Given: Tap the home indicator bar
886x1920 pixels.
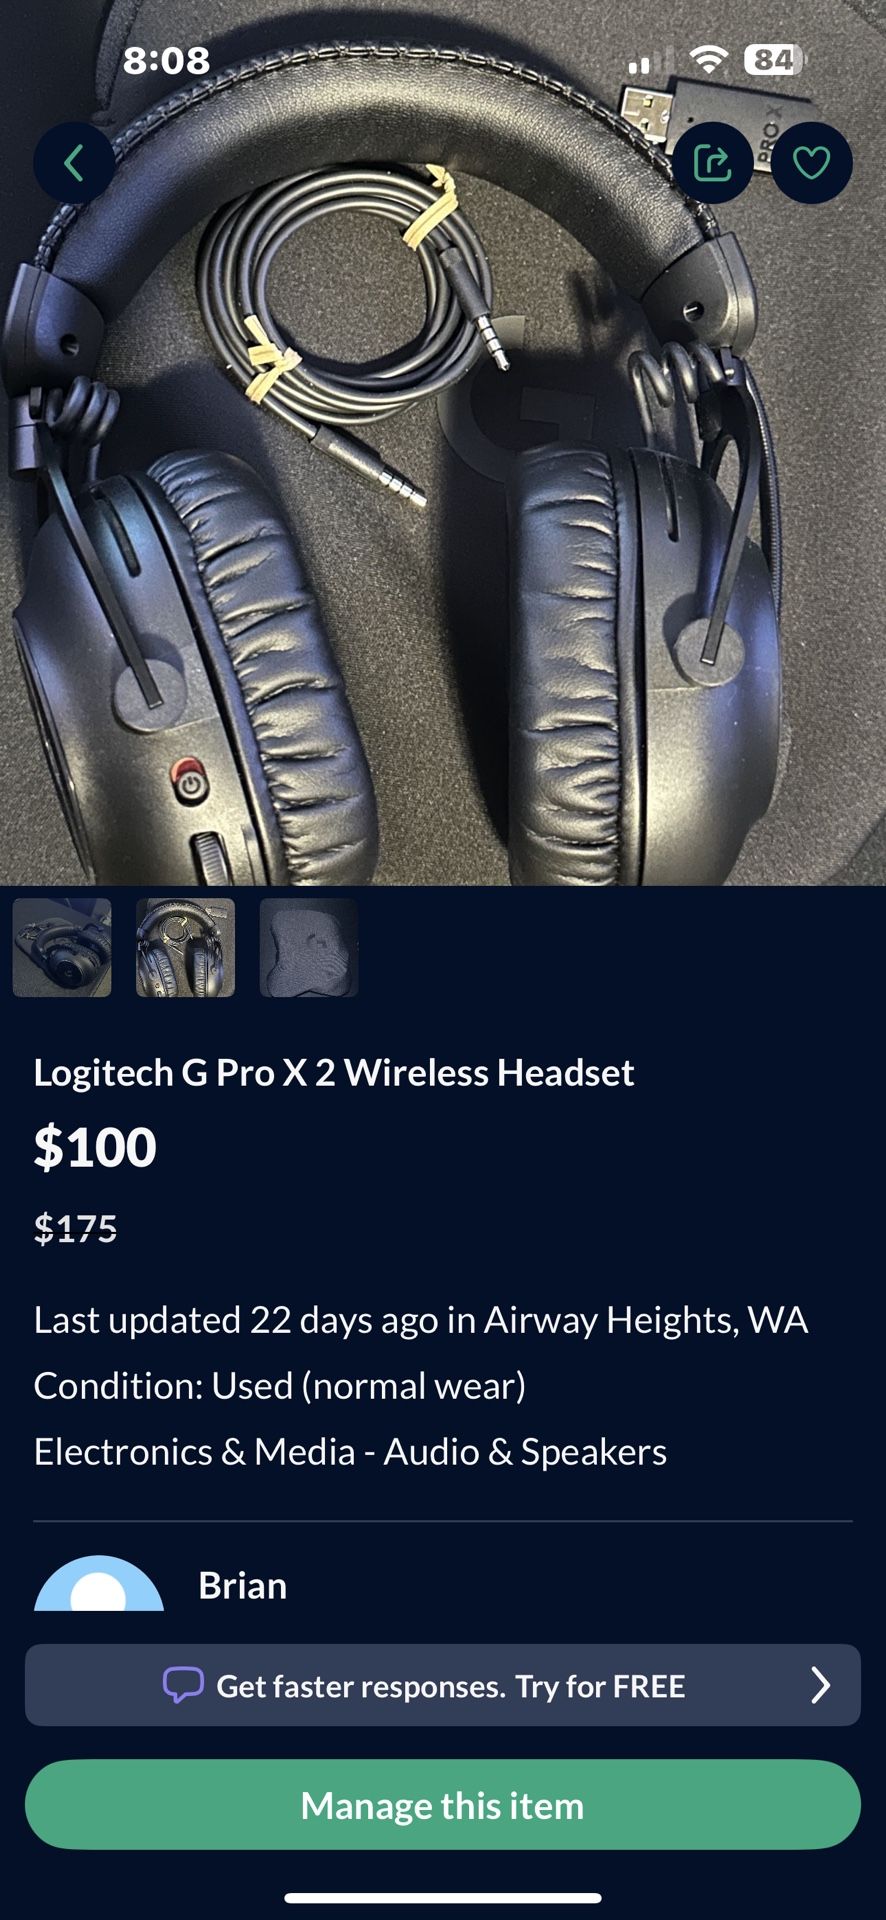Looking at the screenshot, I should pyautogui.click(x=443, y=1898).
